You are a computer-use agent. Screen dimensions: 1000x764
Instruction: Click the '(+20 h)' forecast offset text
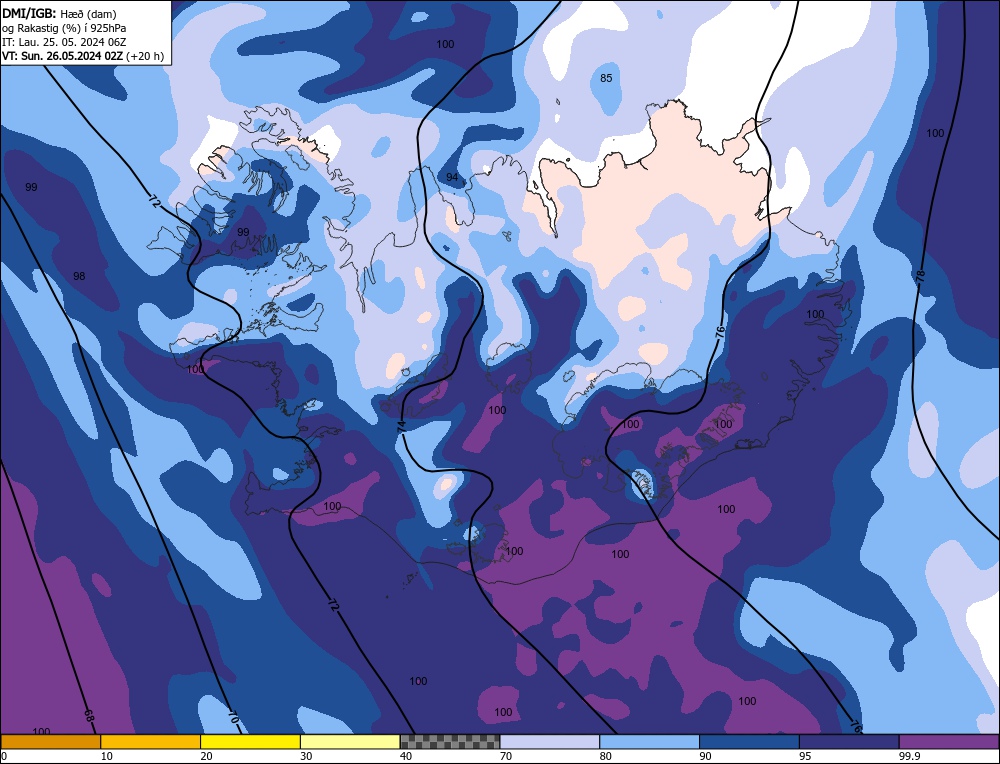pos(145,56)
